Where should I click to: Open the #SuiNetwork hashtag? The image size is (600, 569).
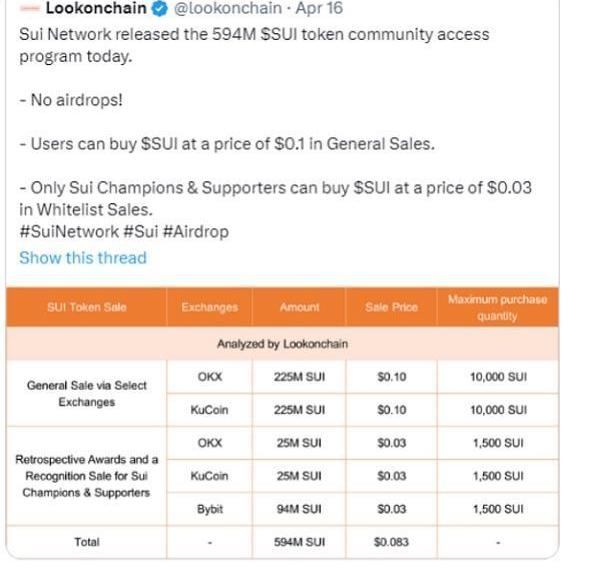point(66,232)
